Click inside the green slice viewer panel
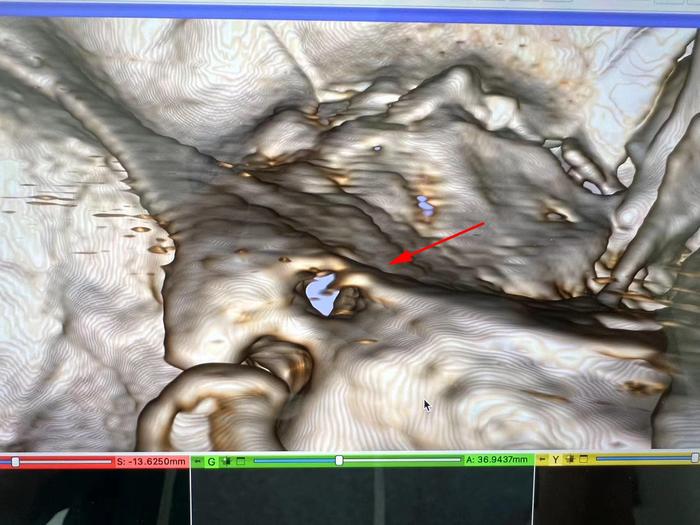The width and height of the screenshot is (700, 525). pos(360,497)
